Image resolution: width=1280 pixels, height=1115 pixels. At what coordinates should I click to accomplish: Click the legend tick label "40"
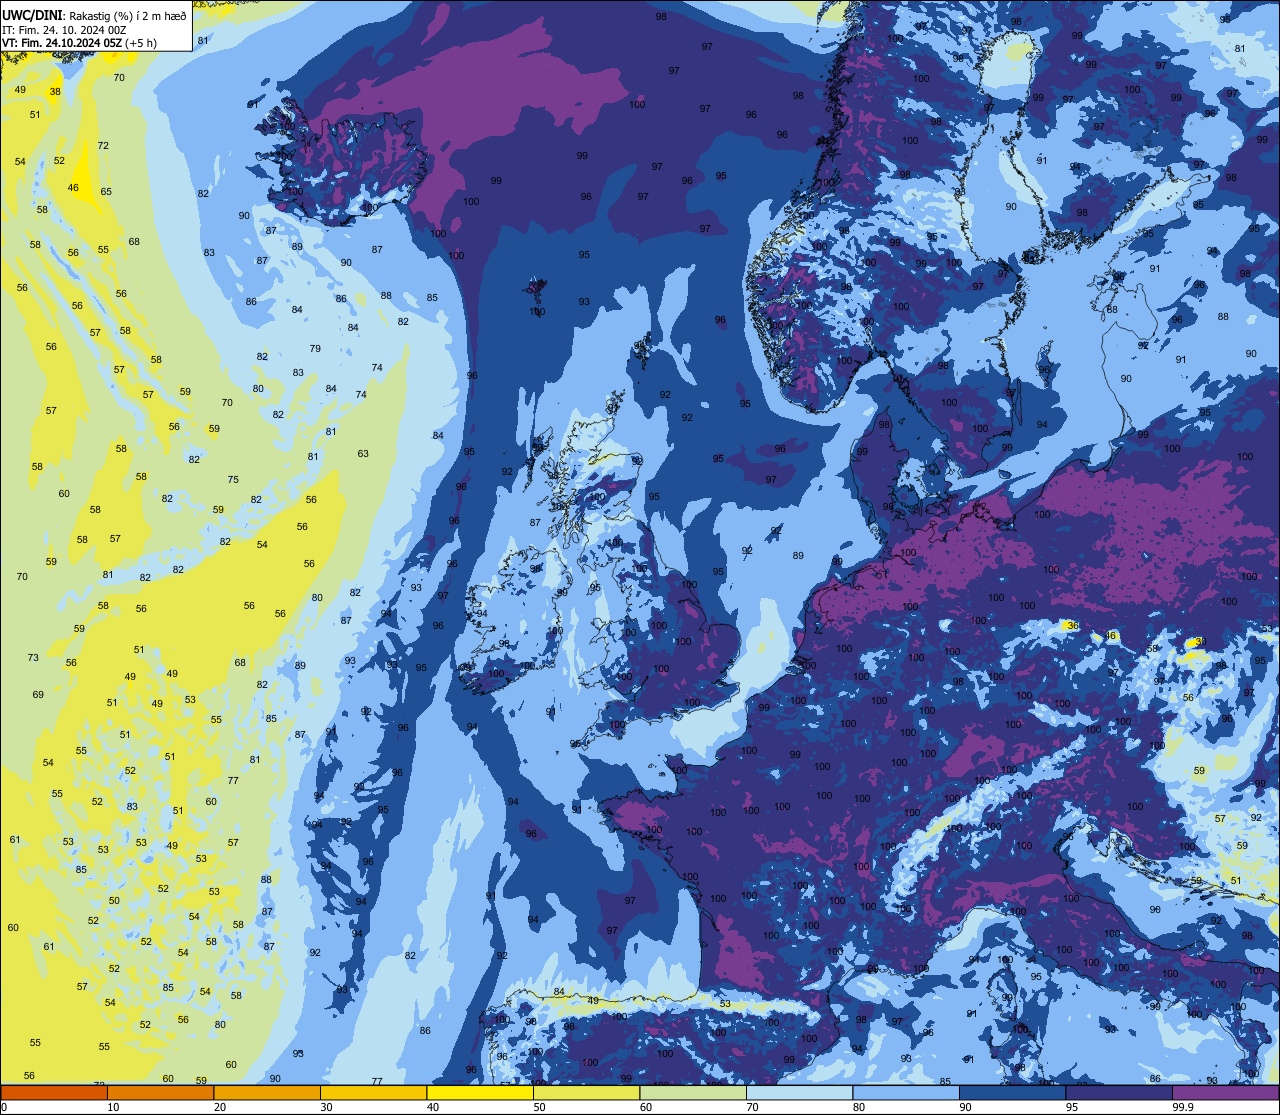(433, 1107)
